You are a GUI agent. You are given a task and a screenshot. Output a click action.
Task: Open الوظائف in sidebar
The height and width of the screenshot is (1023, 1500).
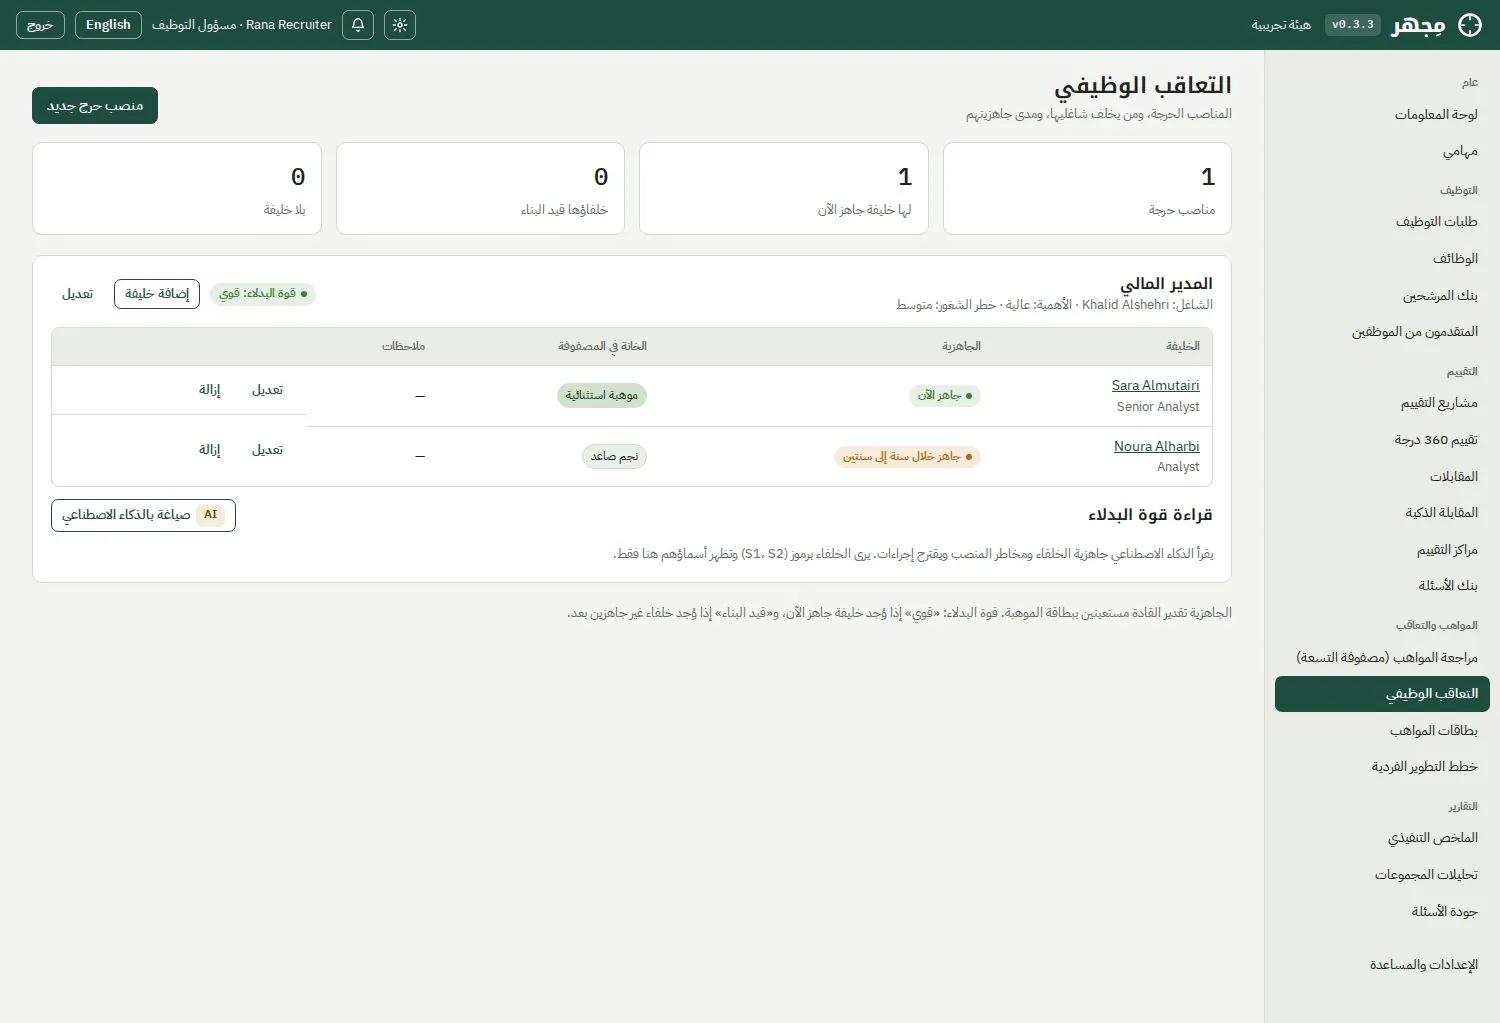coord(1382,259)
